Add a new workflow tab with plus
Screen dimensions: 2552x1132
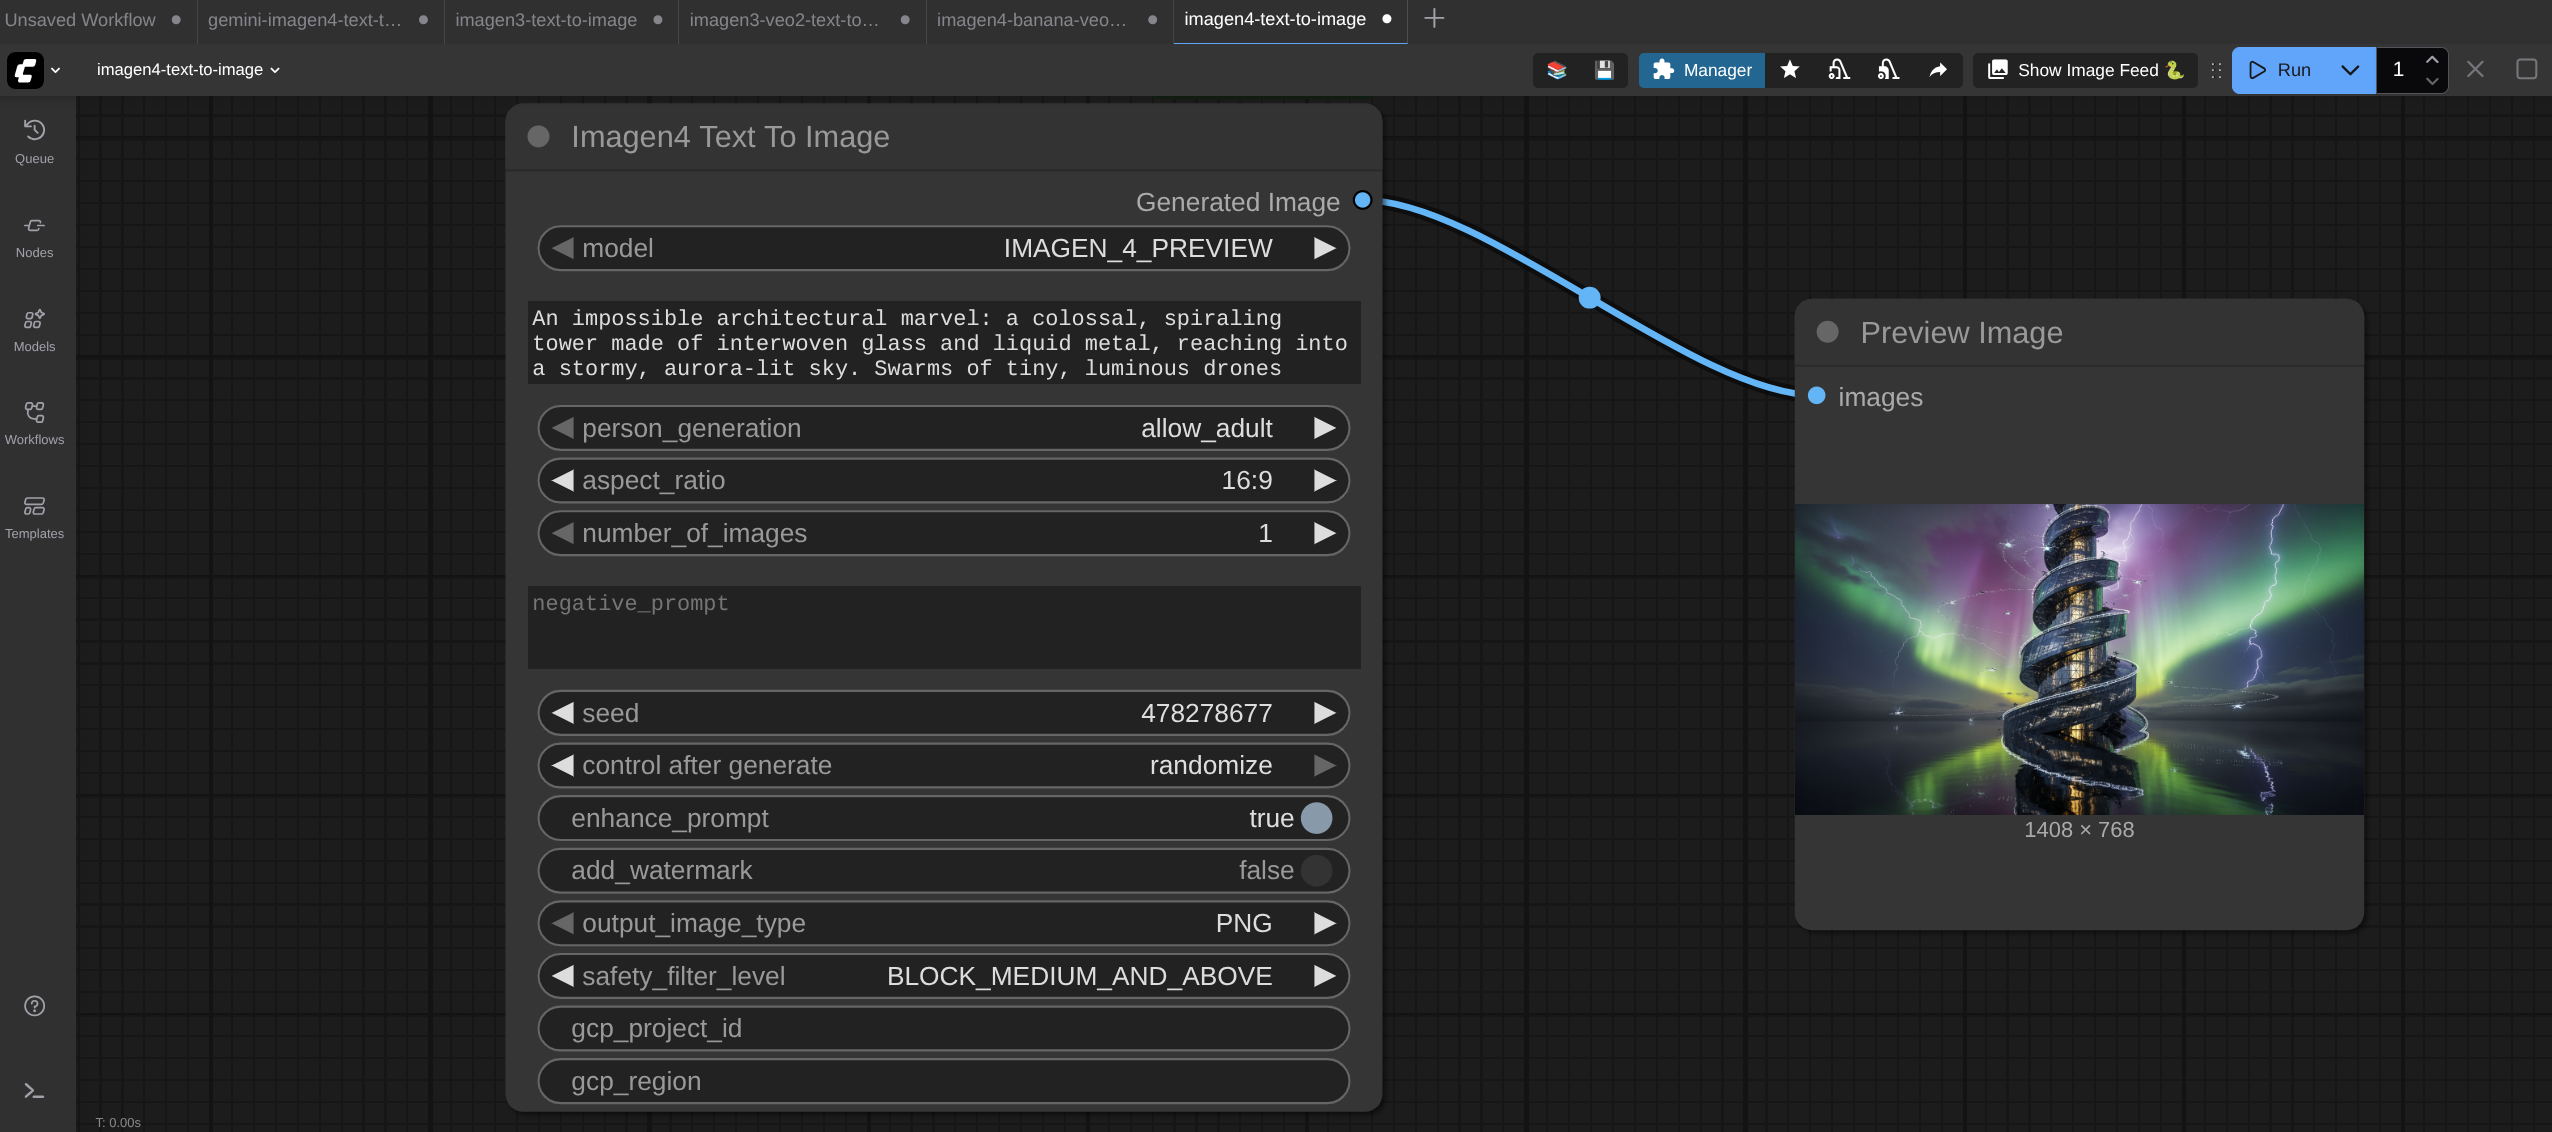point(1434,19)
